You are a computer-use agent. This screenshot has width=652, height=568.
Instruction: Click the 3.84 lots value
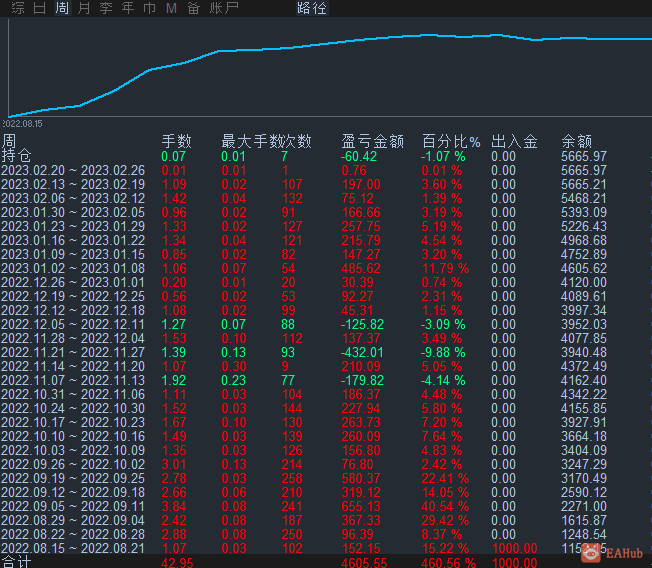(174, 506)
